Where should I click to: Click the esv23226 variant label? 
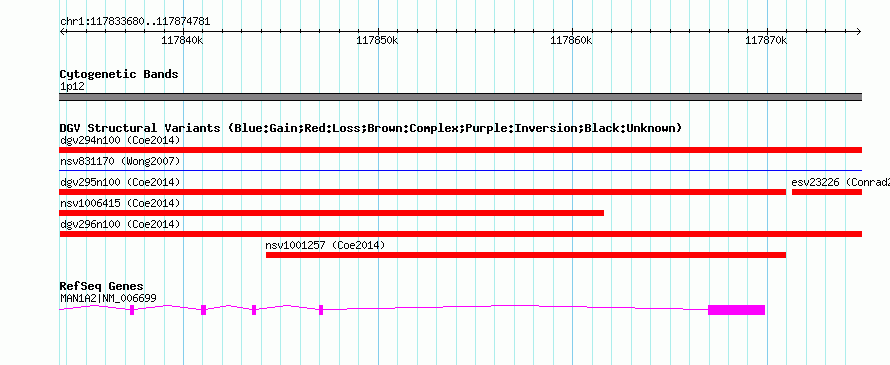point(840,182)
